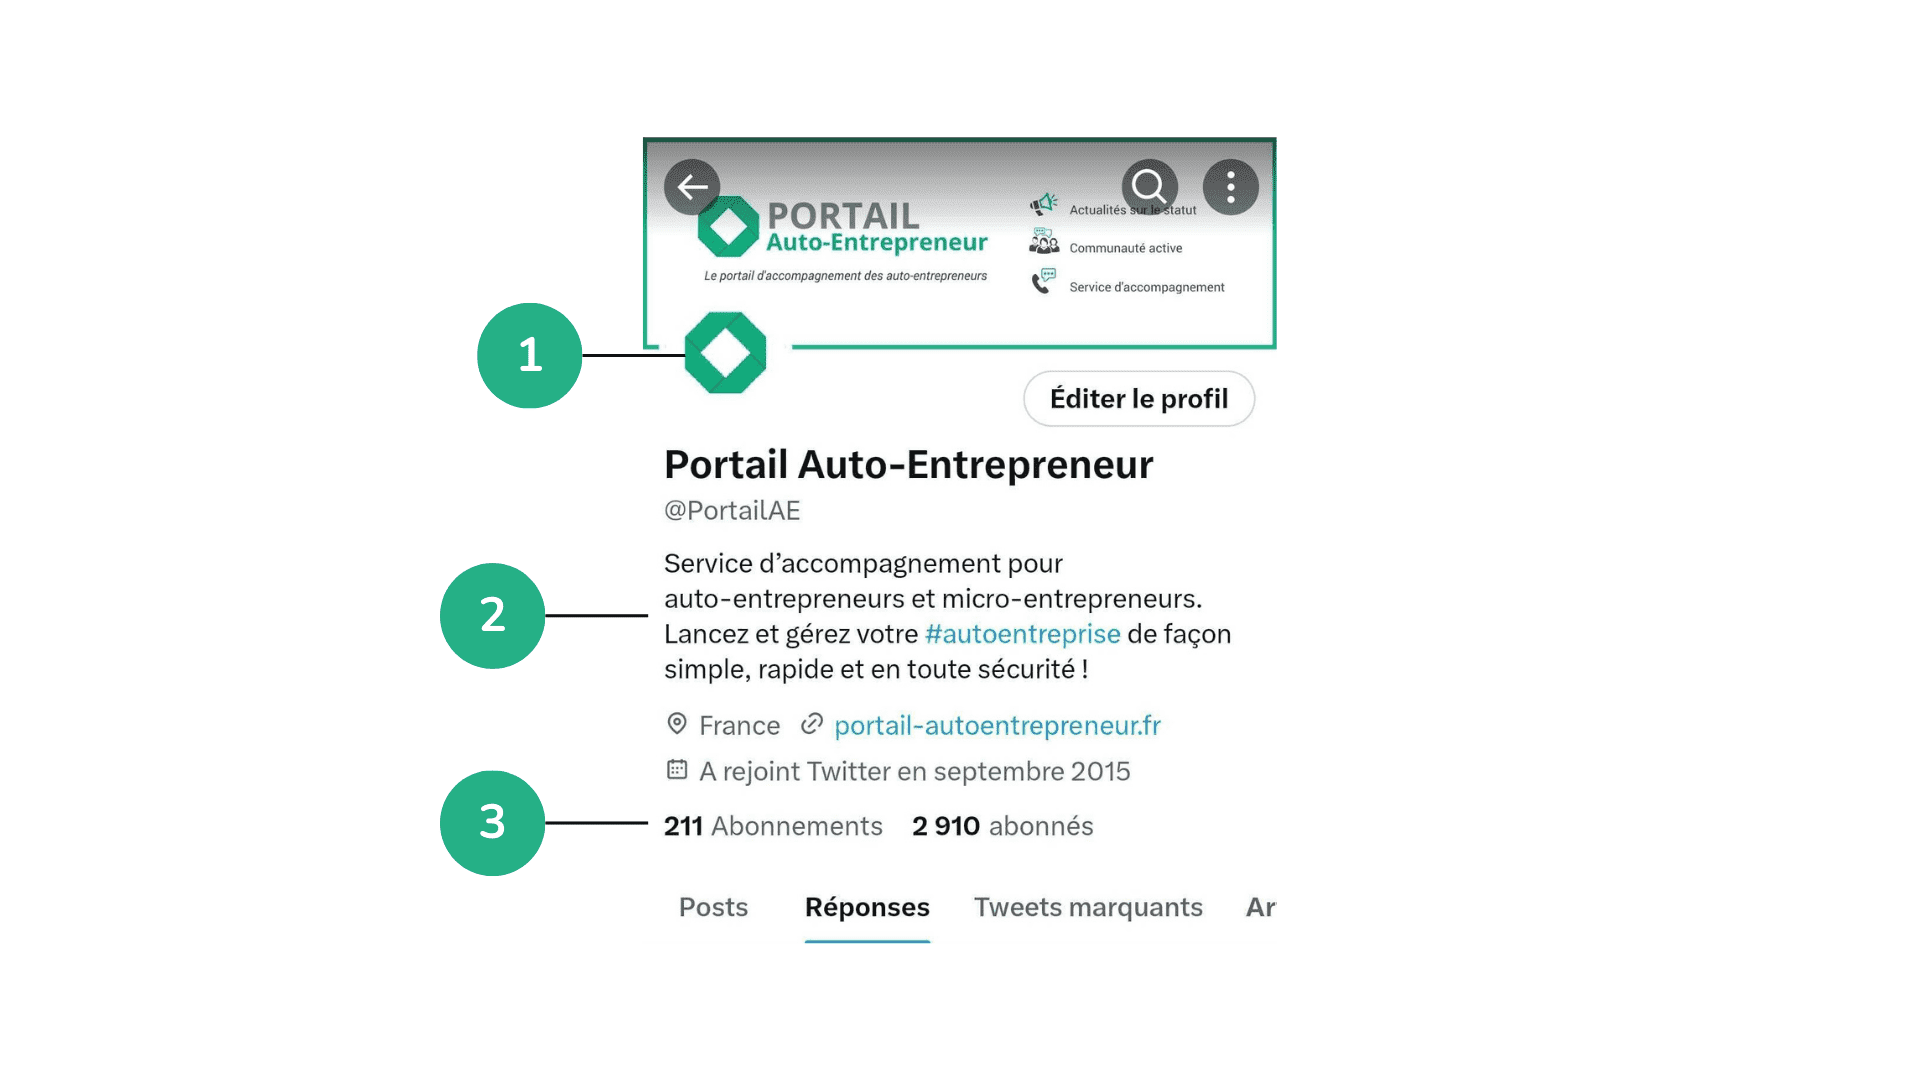The image size is (1920, 1080).
Task: Open the Tweets marquants tab
Action: (1088, 907)
